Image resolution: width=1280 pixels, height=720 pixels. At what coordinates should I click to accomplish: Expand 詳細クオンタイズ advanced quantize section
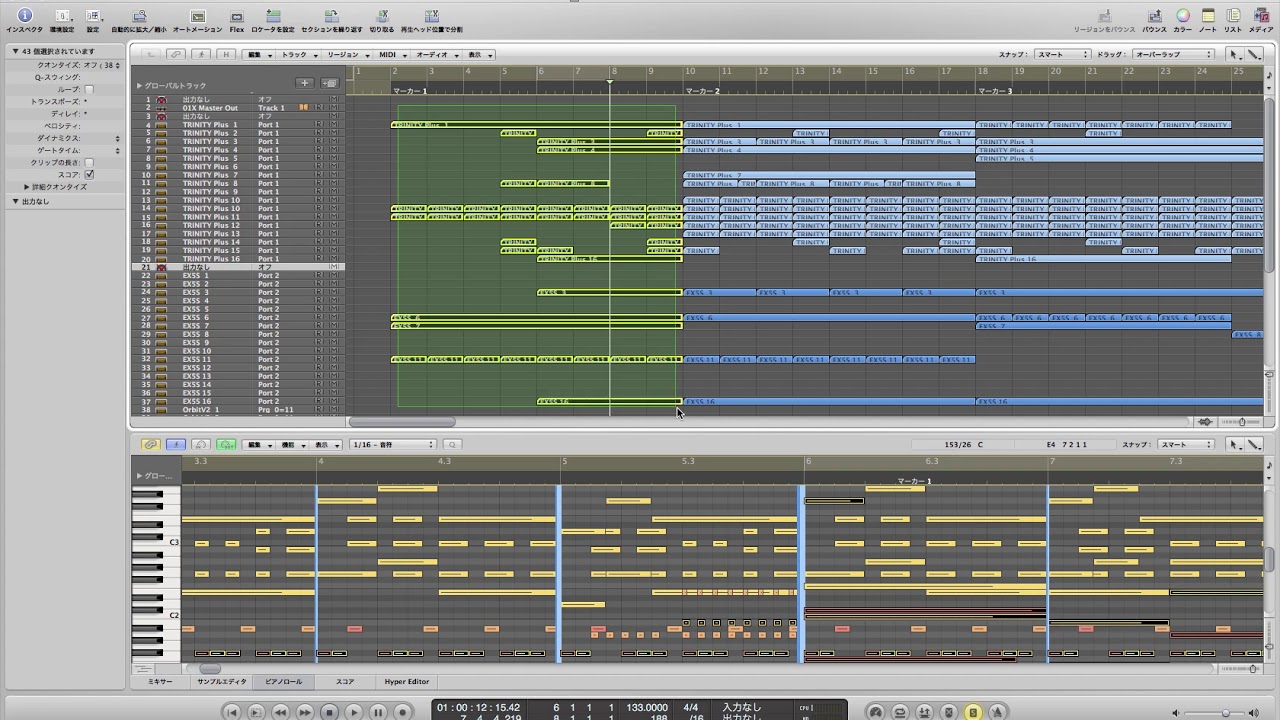pos(27,187)
